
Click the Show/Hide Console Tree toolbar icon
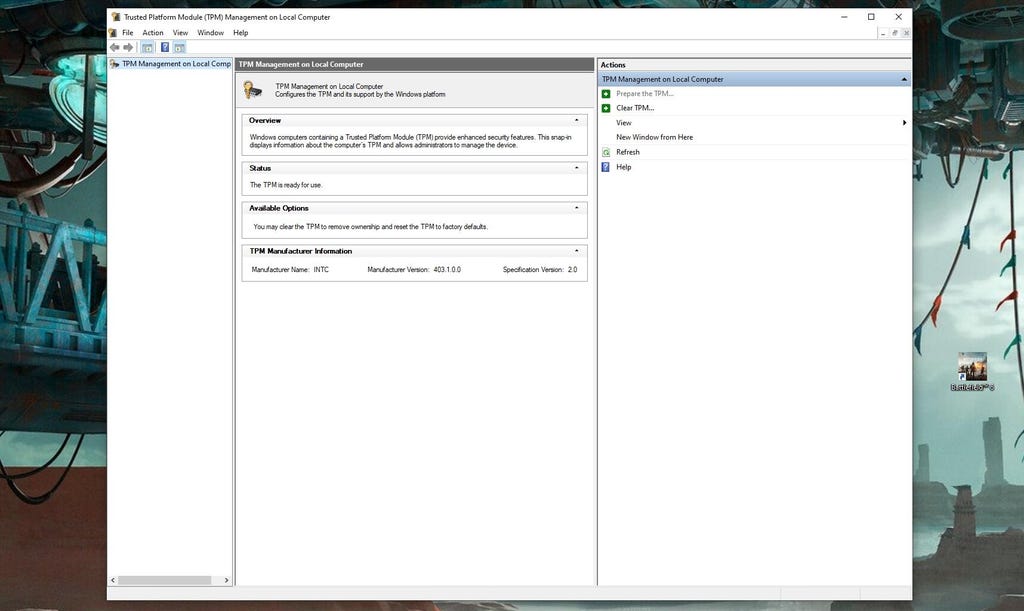[x=147, y=47]
